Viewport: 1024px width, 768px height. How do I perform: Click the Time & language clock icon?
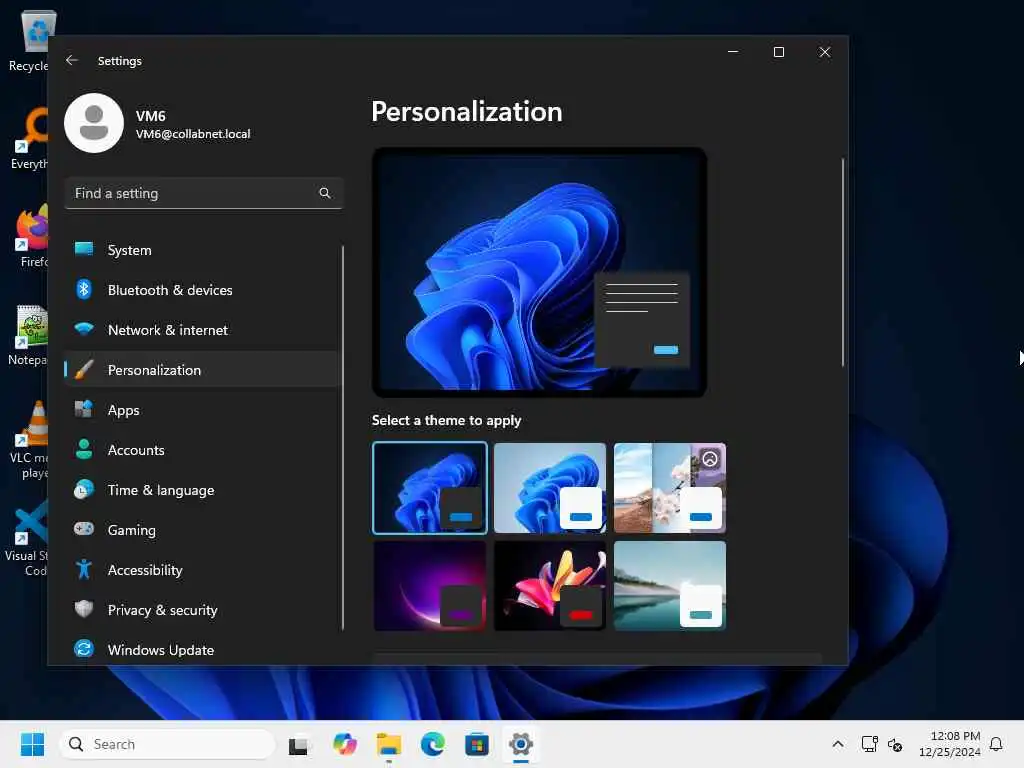tap(84, 490)
